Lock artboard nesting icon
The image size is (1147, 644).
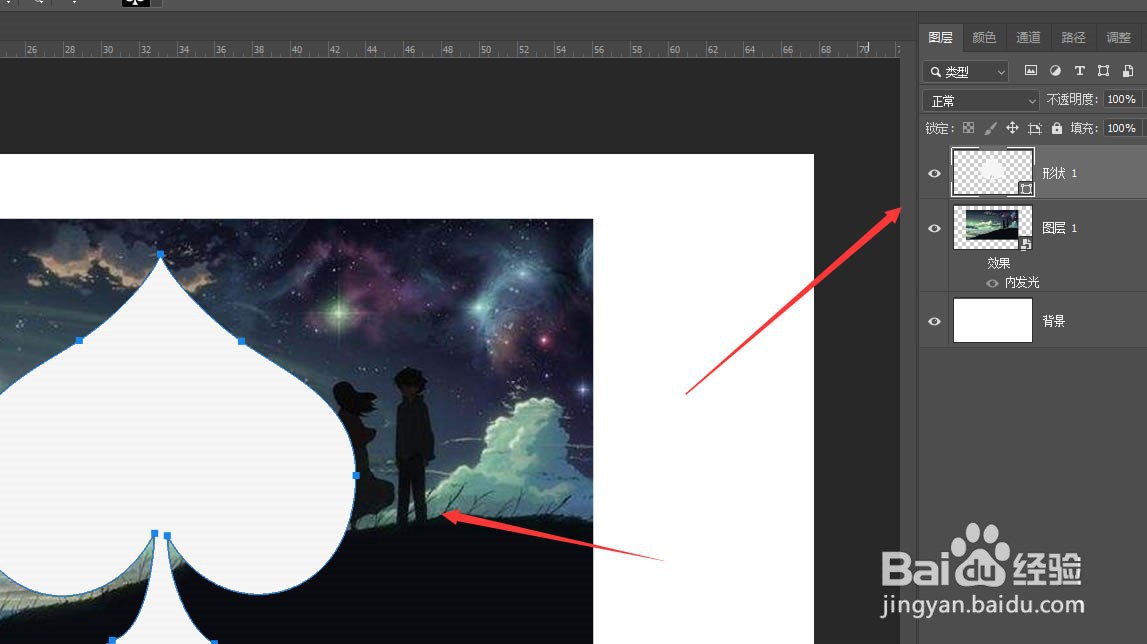coord(1034,129)
